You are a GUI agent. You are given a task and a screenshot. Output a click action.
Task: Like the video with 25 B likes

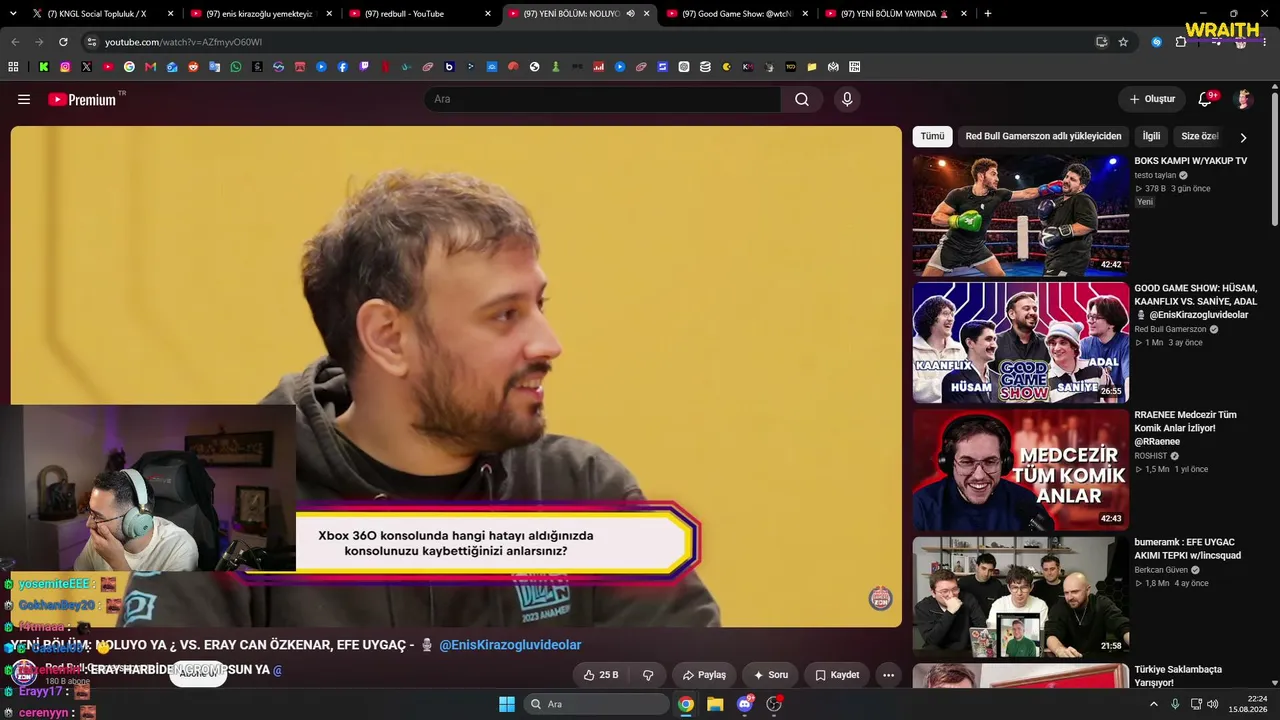600,675
